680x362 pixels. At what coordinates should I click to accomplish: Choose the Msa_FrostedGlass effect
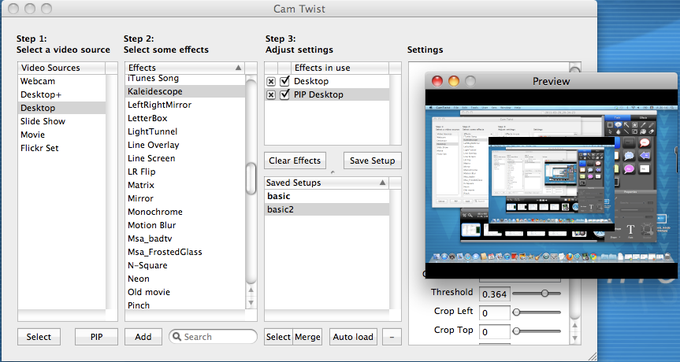185,252
